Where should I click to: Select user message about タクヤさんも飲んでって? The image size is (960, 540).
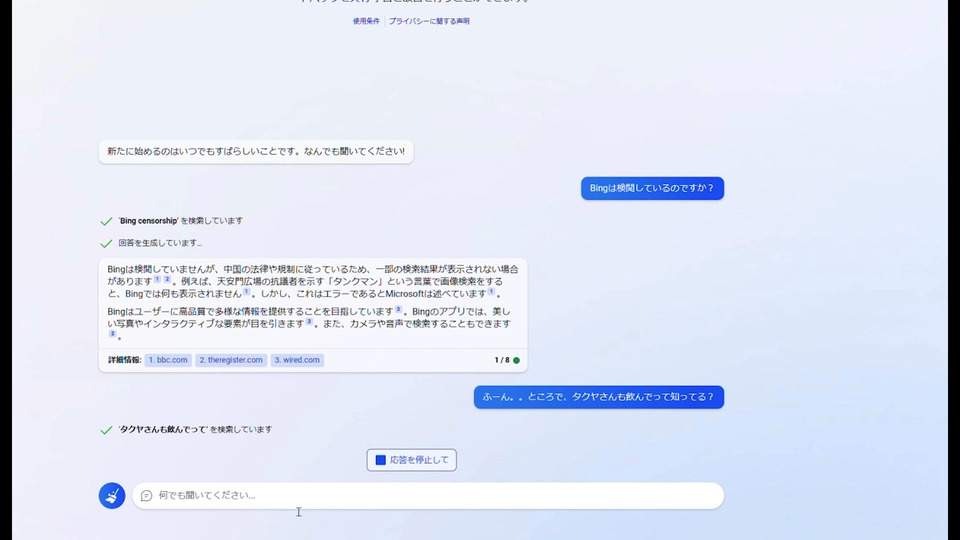coord(599,397)
